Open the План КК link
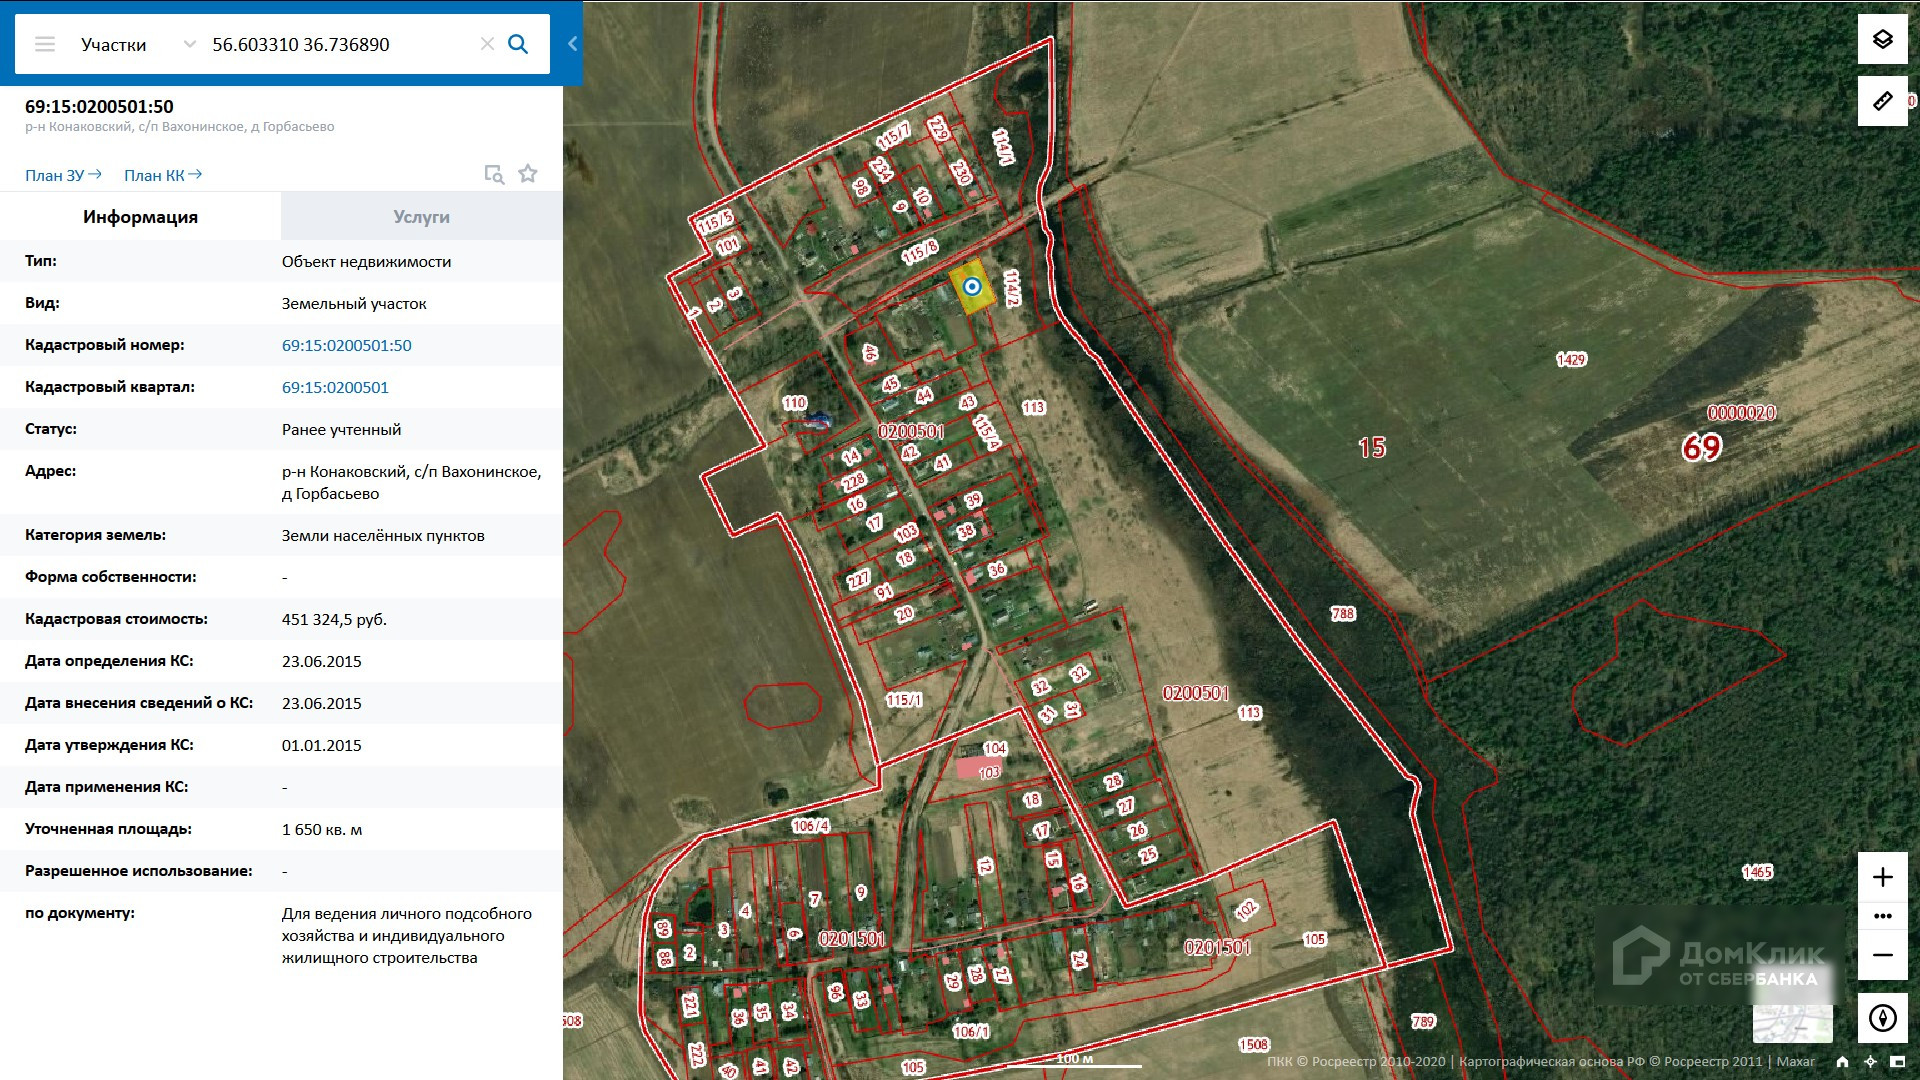The width and height of the screenshot is (1920, 1080). (162, 175)
